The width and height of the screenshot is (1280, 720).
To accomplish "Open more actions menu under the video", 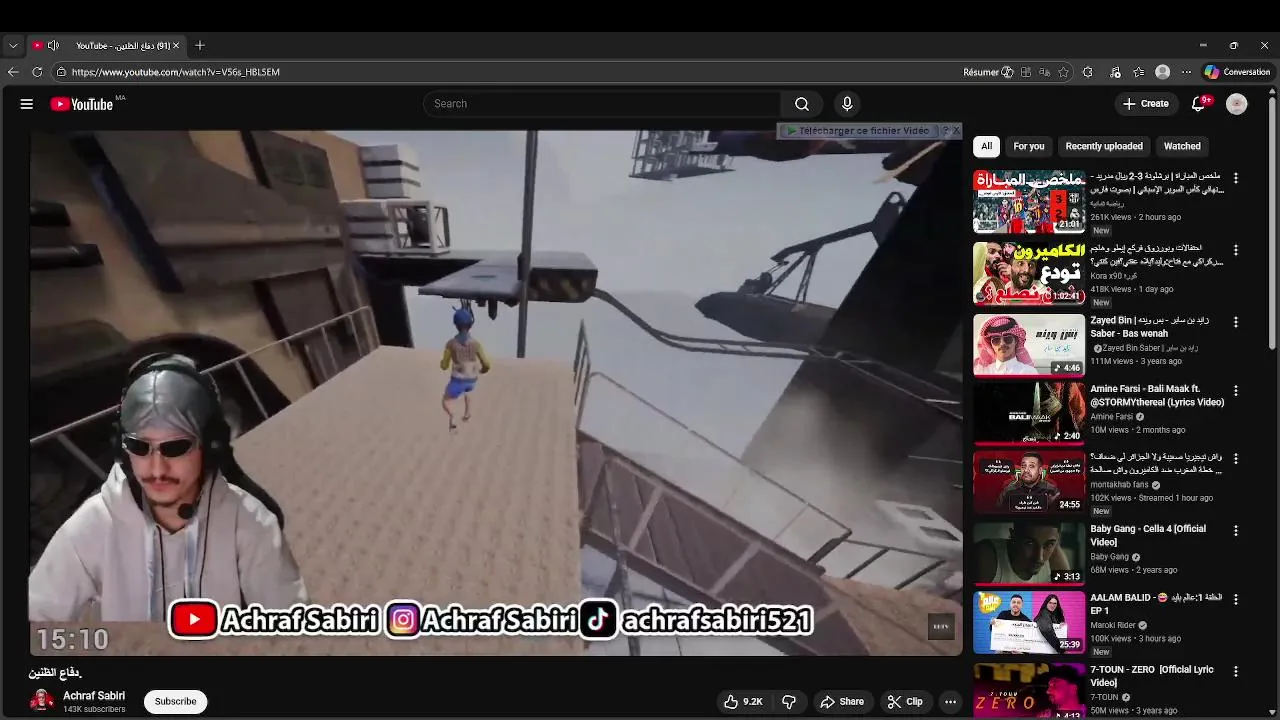I will 950,702.
